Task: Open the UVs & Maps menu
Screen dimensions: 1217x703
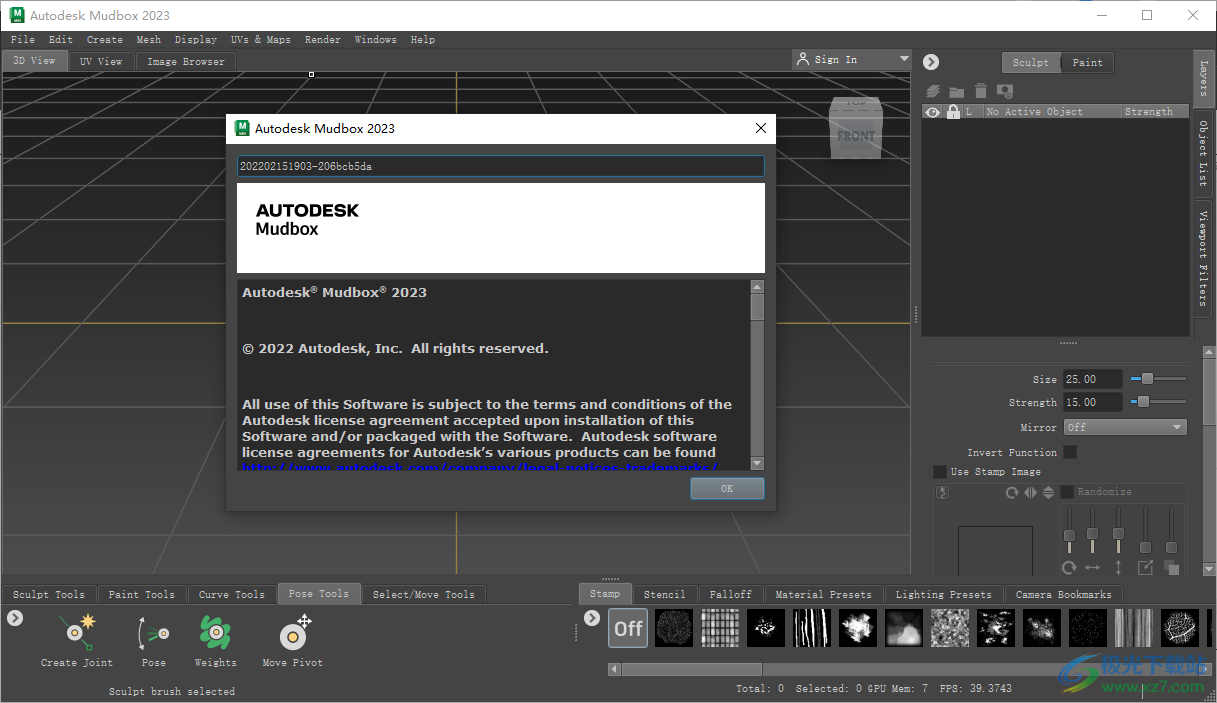Action: 260,40
